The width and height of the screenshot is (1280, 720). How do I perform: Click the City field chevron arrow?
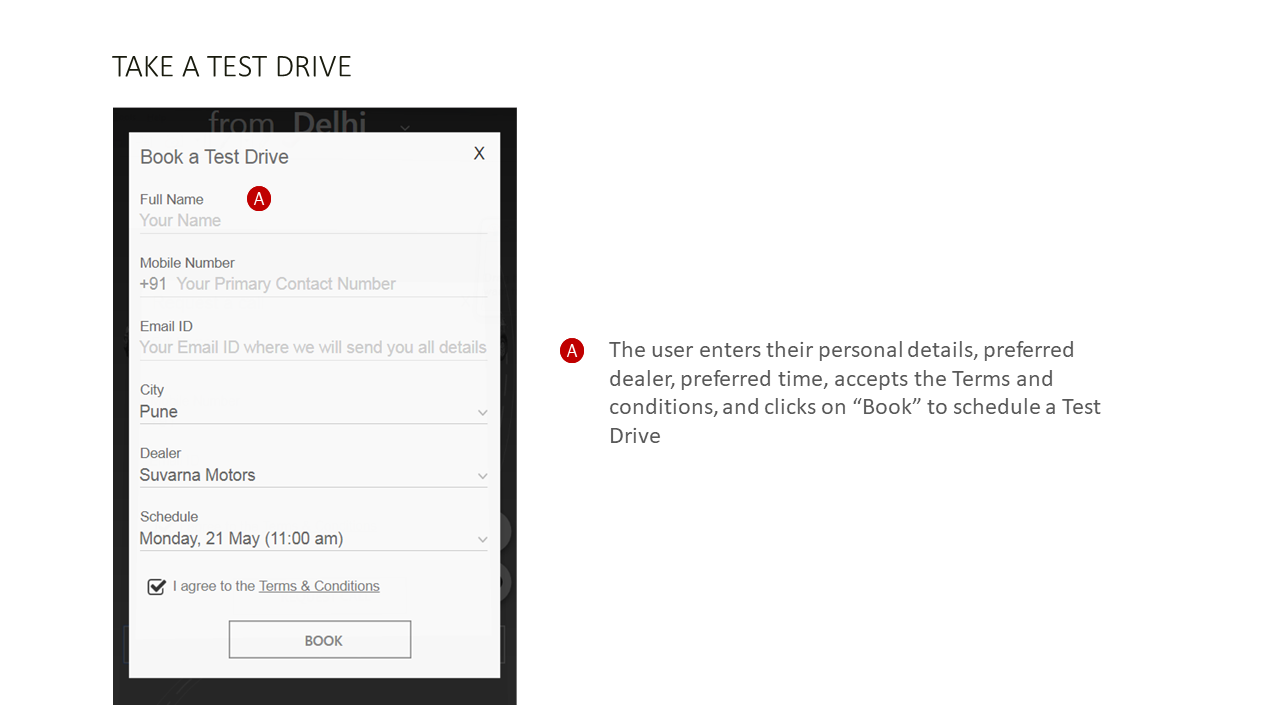pos(482,413)
